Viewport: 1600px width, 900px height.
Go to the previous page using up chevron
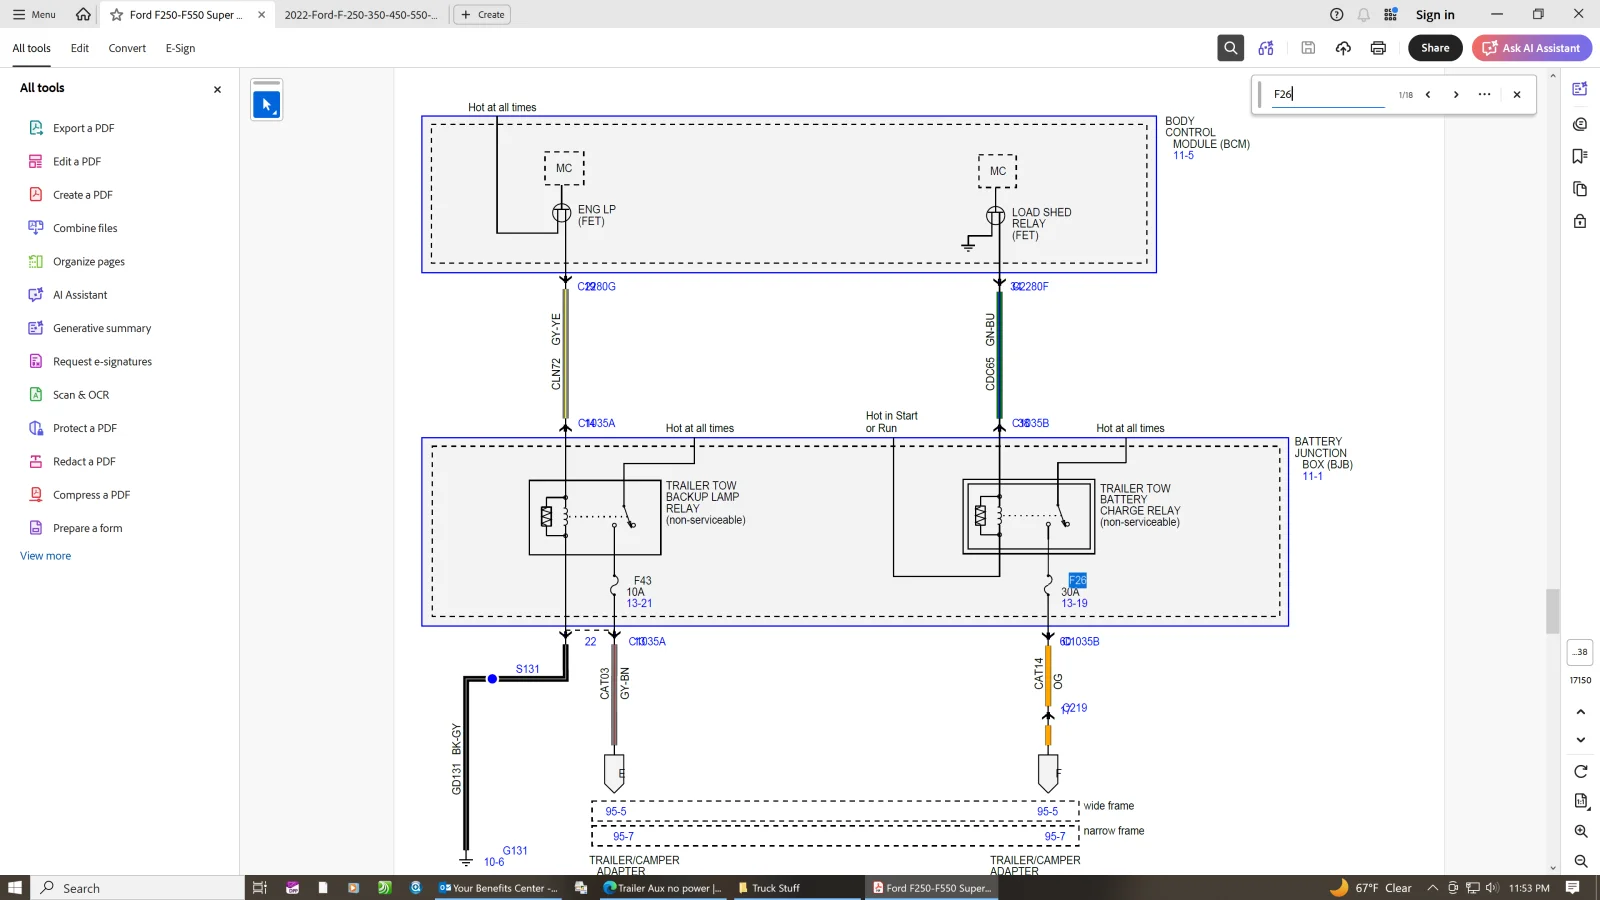tap(1580, 712)
